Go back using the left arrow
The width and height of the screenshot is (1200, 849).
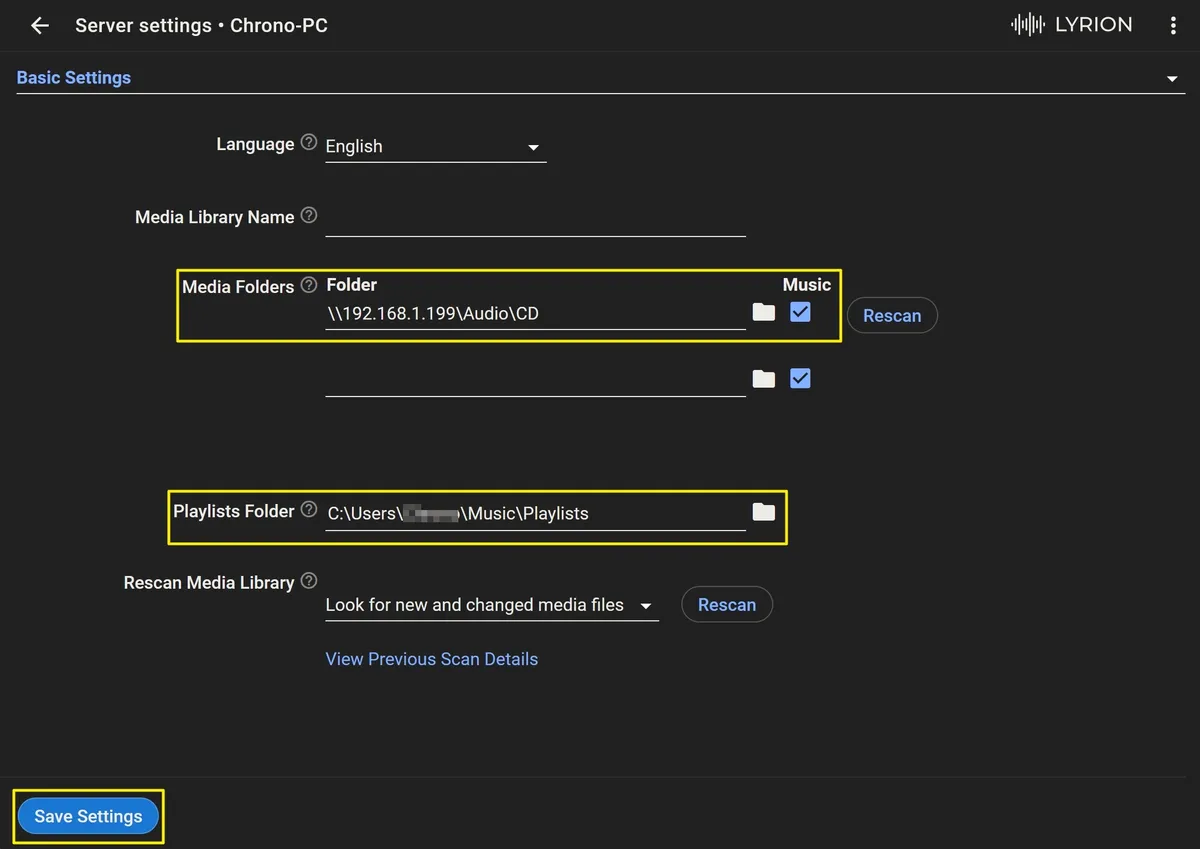click(40, 26)
